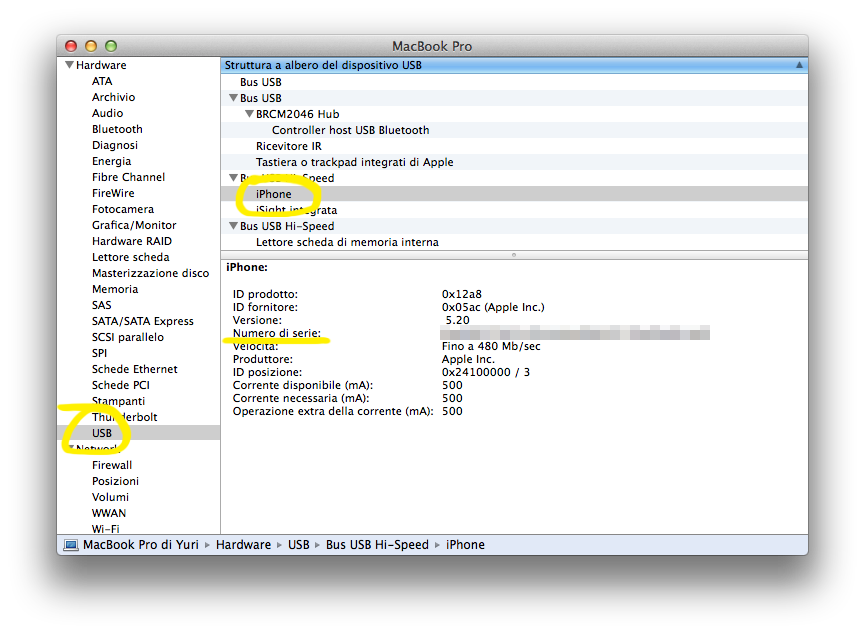Select the iPhone device row

(514, 194)
